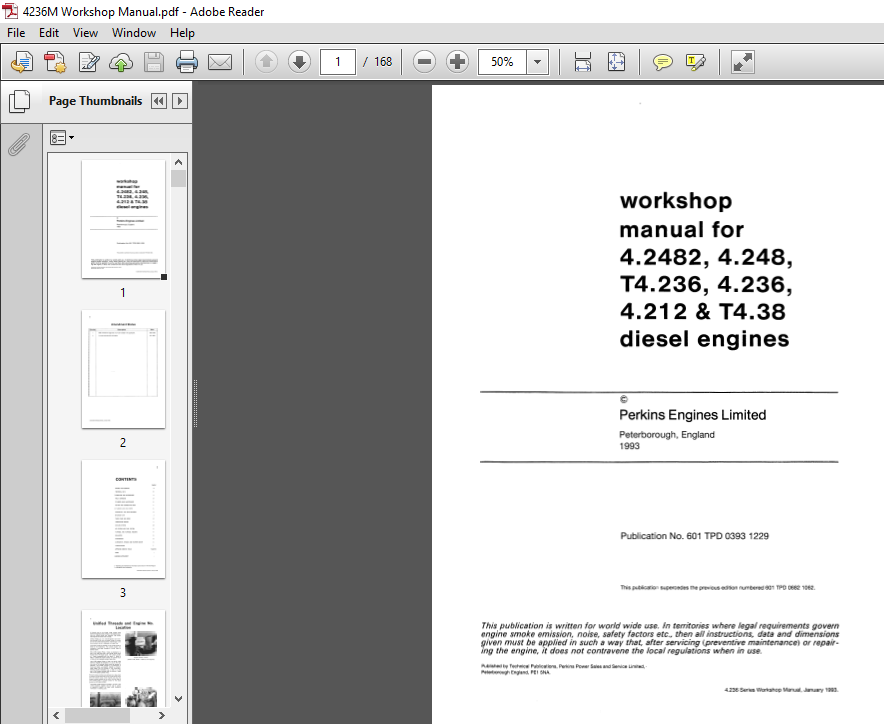Select the Highlight text tool icon
Image resolution: width=884 pixels, height=724 pixels.
[x=696, y=62]
